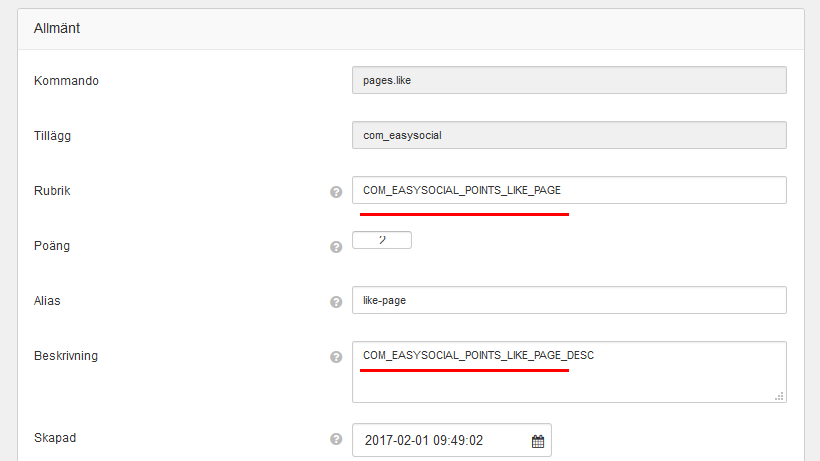Click the help icon beside Rubrik

[336, 192]
